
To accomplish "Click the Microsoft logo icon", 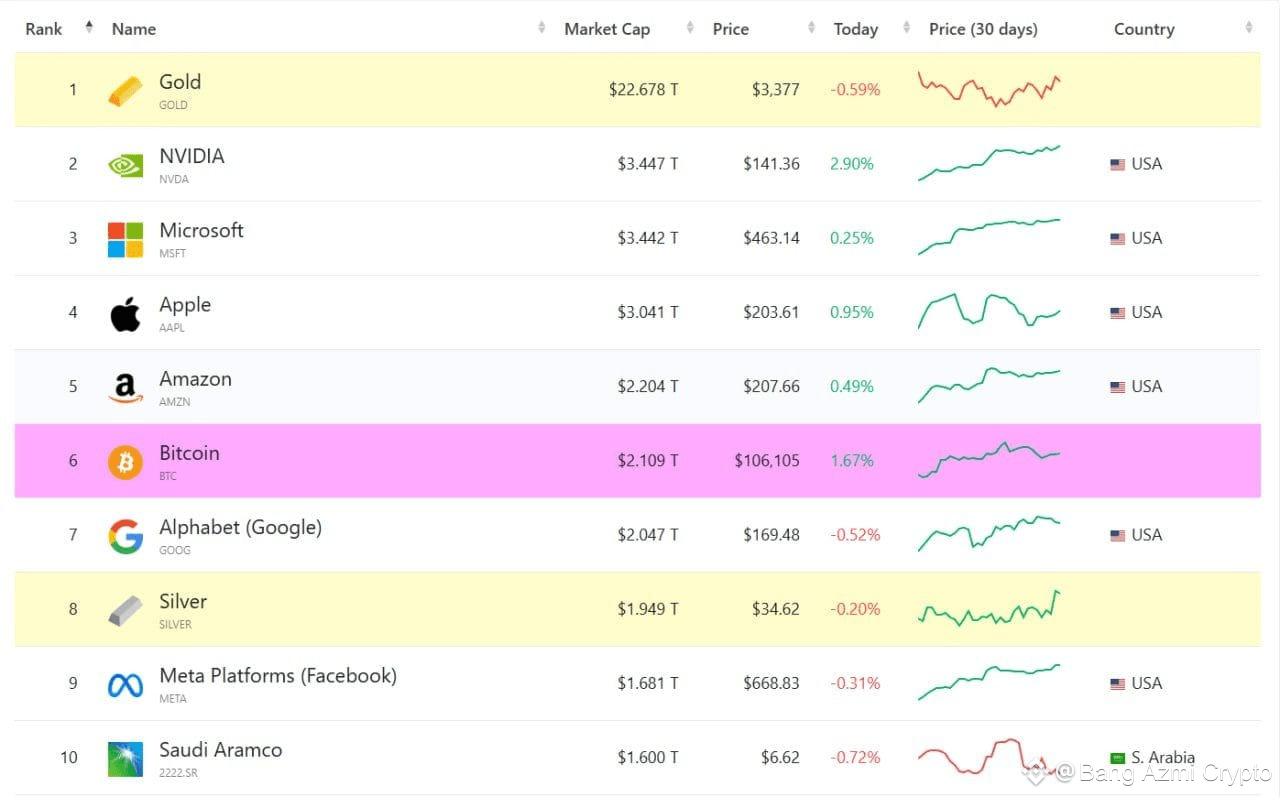I will click(125, 239).
